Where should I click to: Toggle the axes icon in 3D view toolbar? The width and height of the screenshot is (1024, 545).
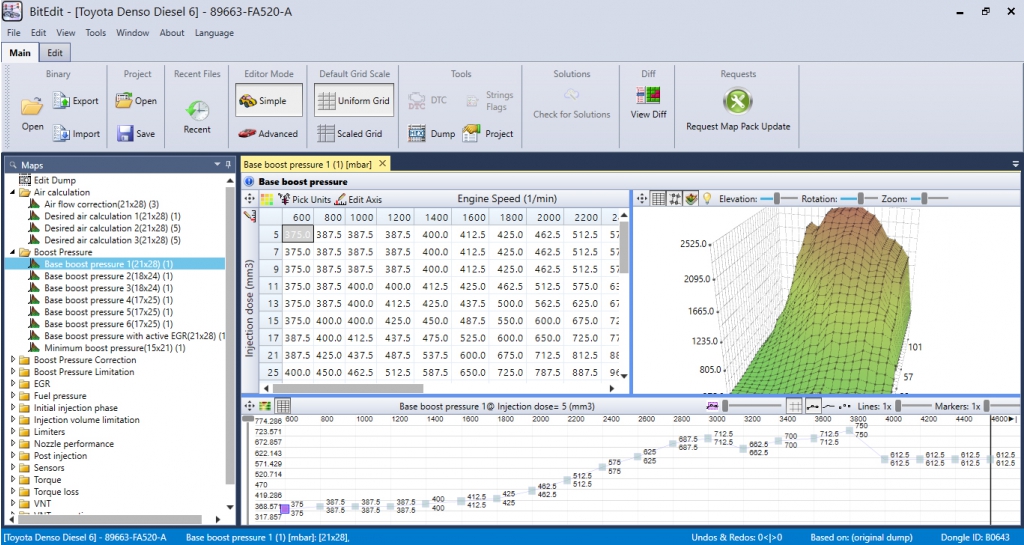coord(675,198)
